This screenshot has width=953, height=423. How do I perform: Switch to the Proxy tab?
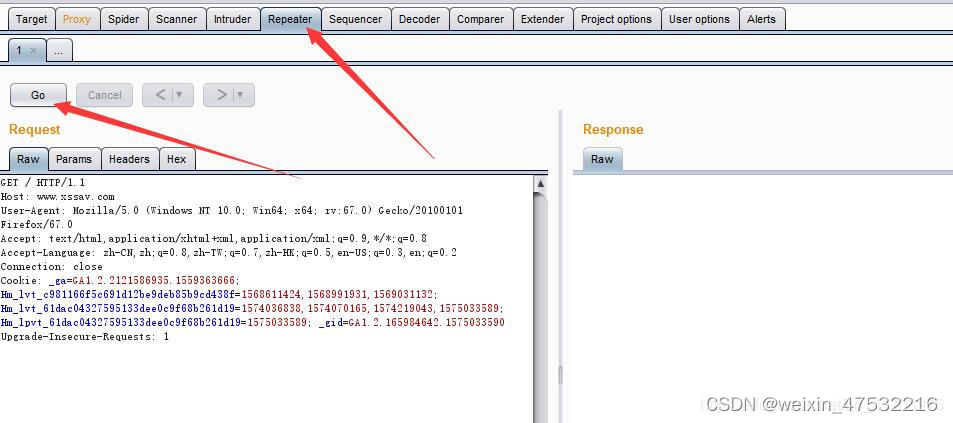(x=77, y=19)
